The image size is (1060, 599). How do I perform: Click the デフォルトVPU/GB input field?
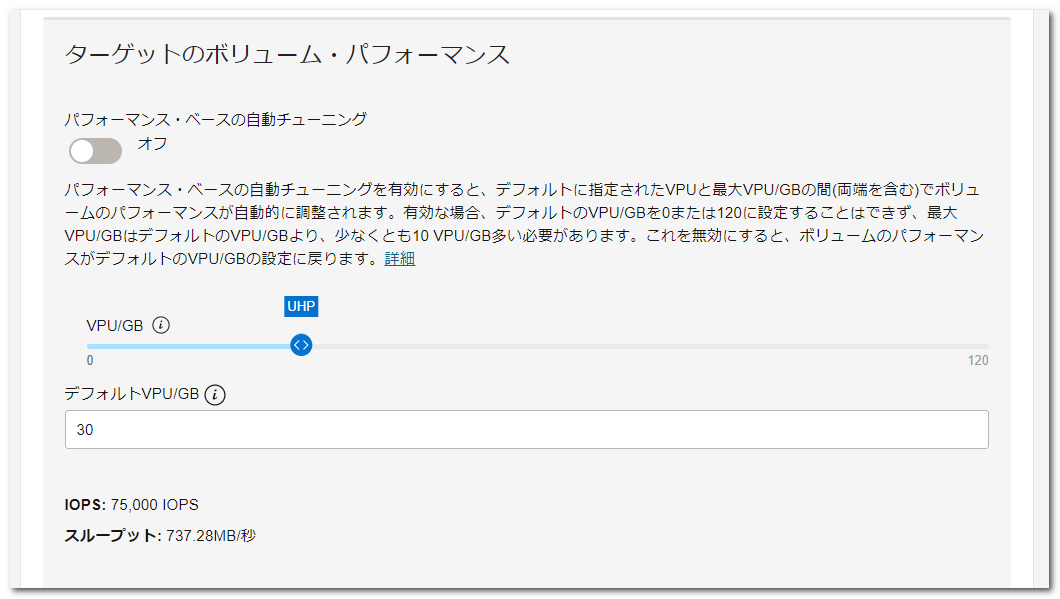click(x=527, y=429)
